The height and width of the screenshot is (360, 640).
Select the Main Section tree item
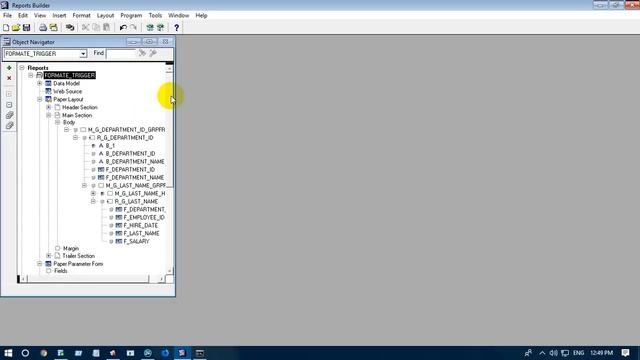77,116
